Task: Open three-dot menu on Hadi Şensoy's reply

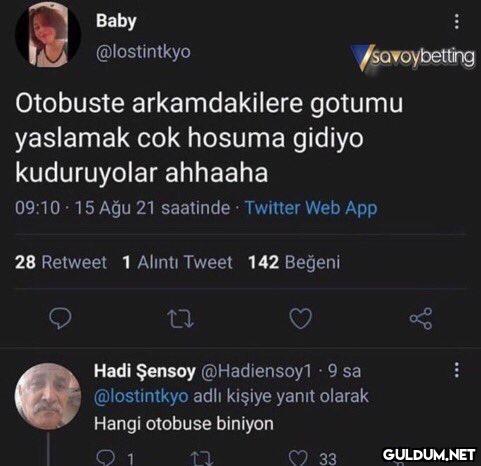Action: (x=457, y=370)
